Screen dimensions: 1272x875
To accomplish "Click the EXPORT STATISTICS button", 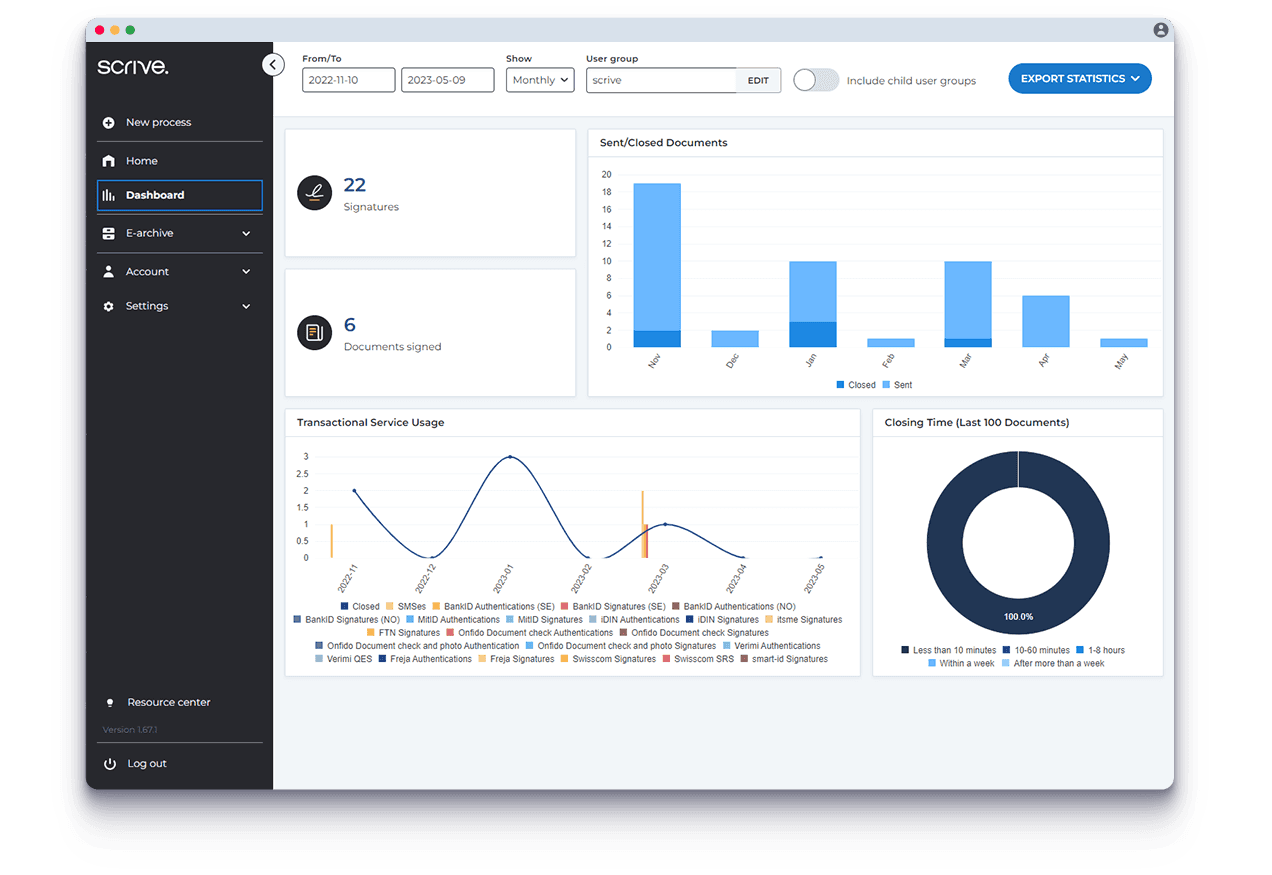I will coord(1080,78).
